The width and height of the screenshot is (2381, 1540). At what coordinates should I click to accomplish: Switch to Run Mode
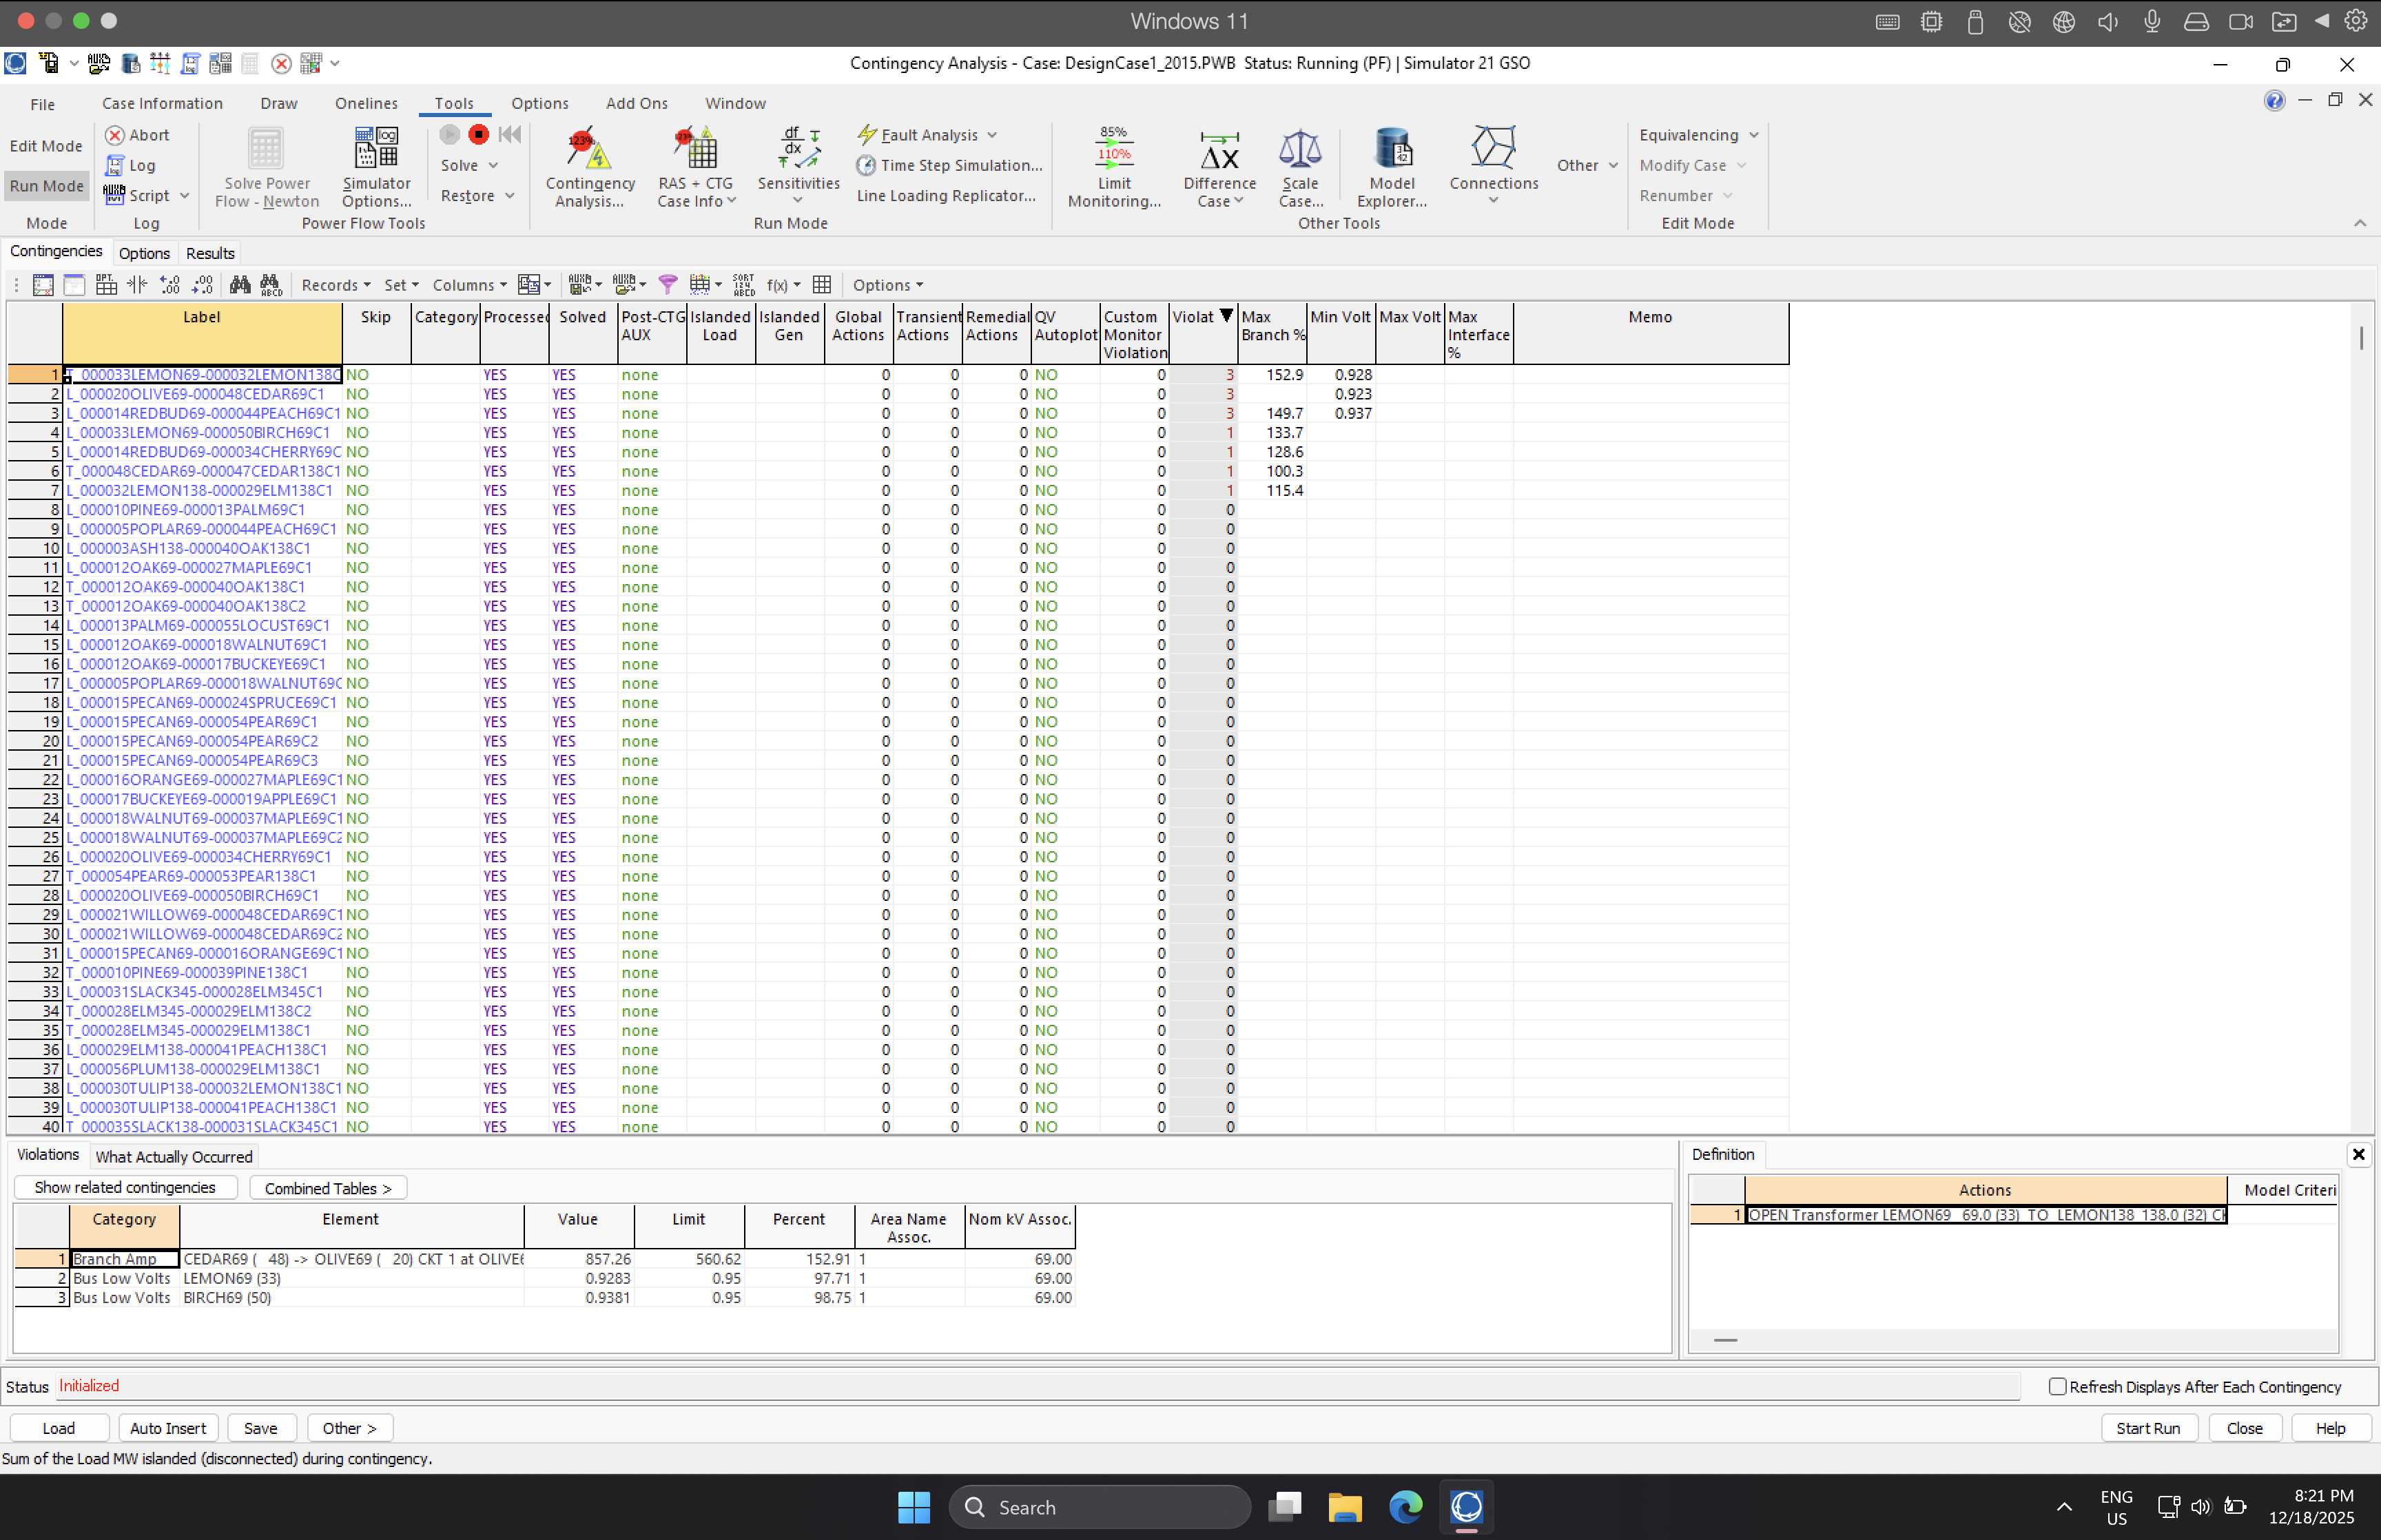coord(46,186)
